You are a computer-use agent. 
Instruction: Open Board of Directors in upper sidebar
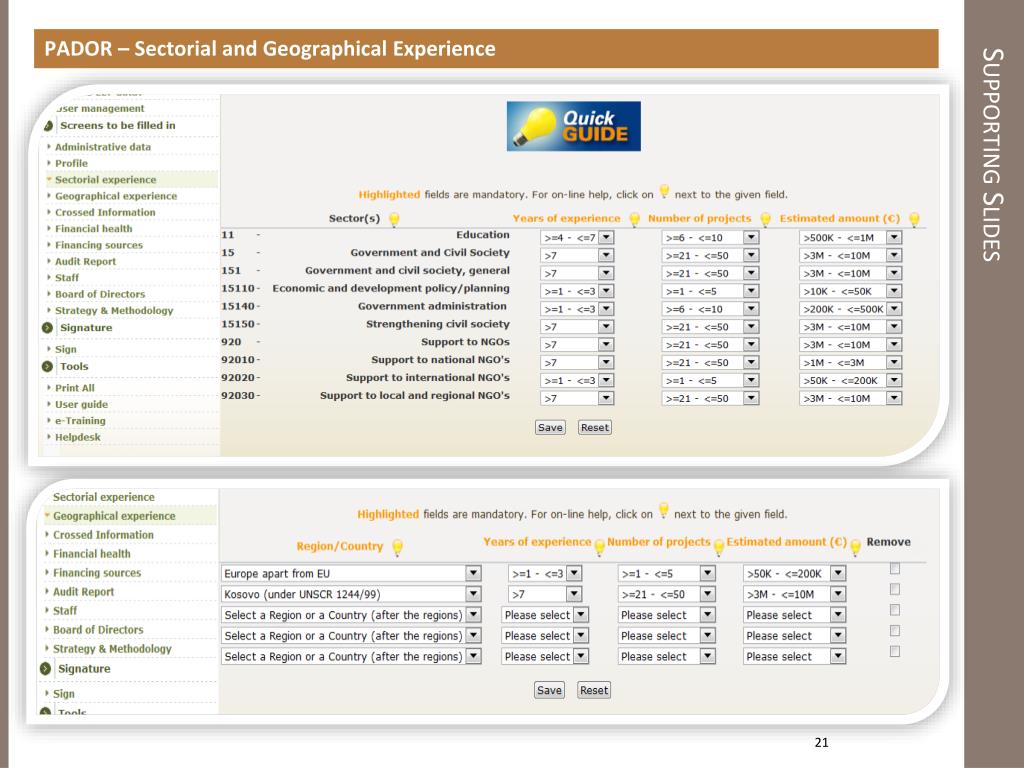100,294
